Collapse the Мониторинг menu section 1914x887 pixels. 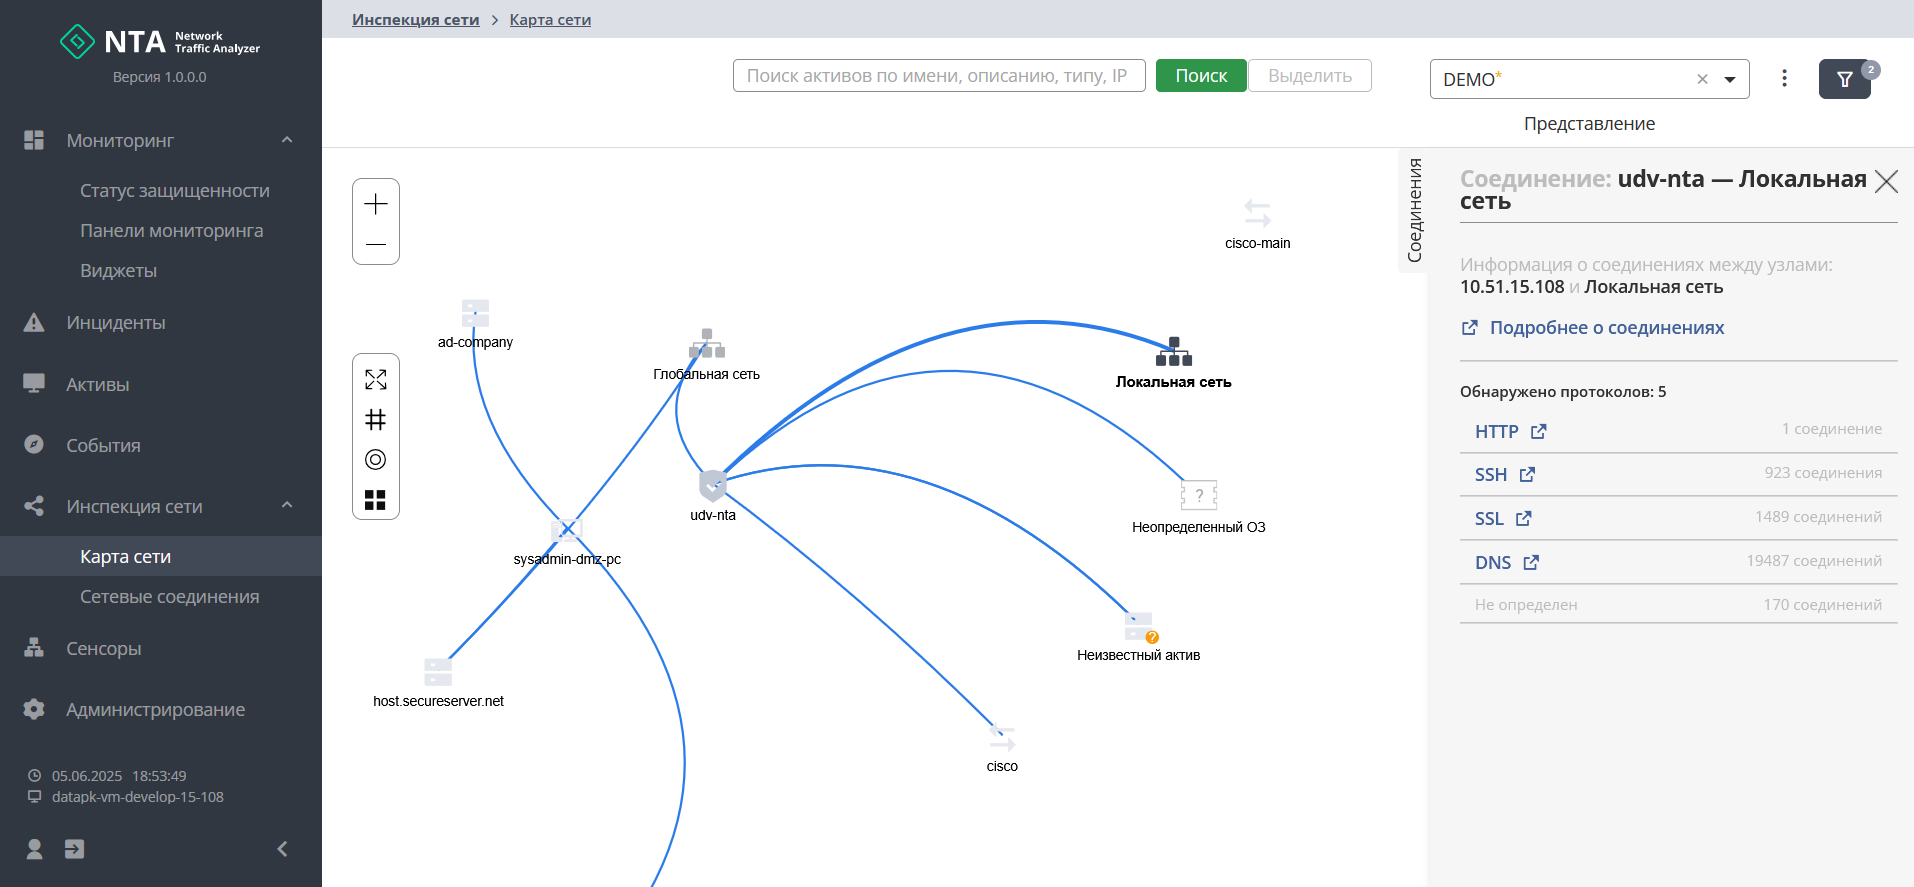coord(287,140)
